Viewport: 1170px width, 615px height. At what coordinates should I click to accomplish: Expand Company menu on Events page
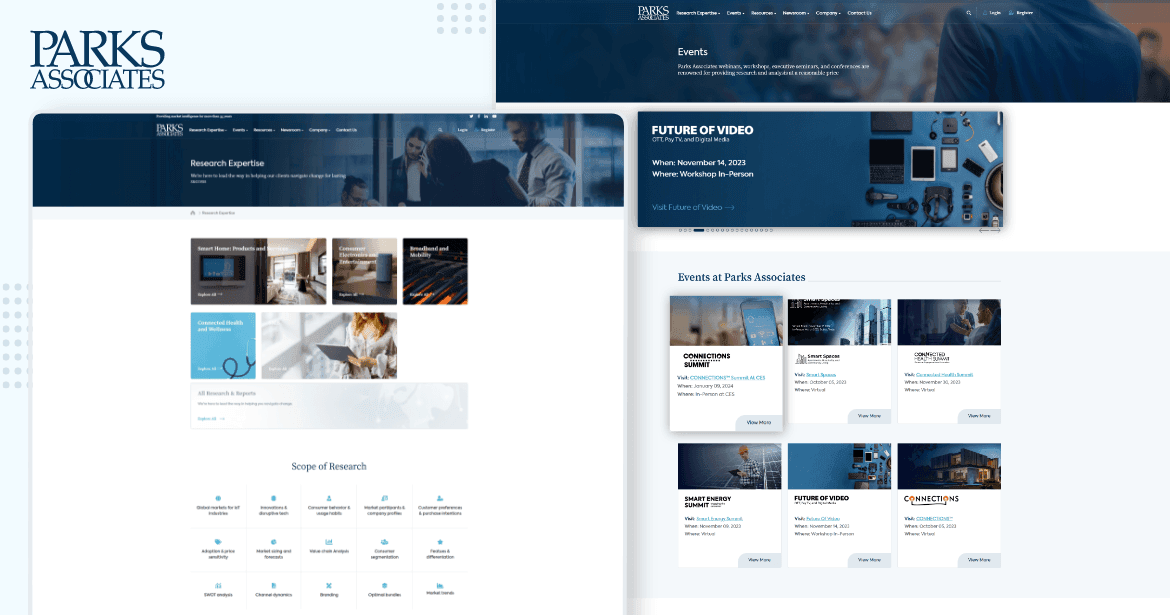(828, 13)
